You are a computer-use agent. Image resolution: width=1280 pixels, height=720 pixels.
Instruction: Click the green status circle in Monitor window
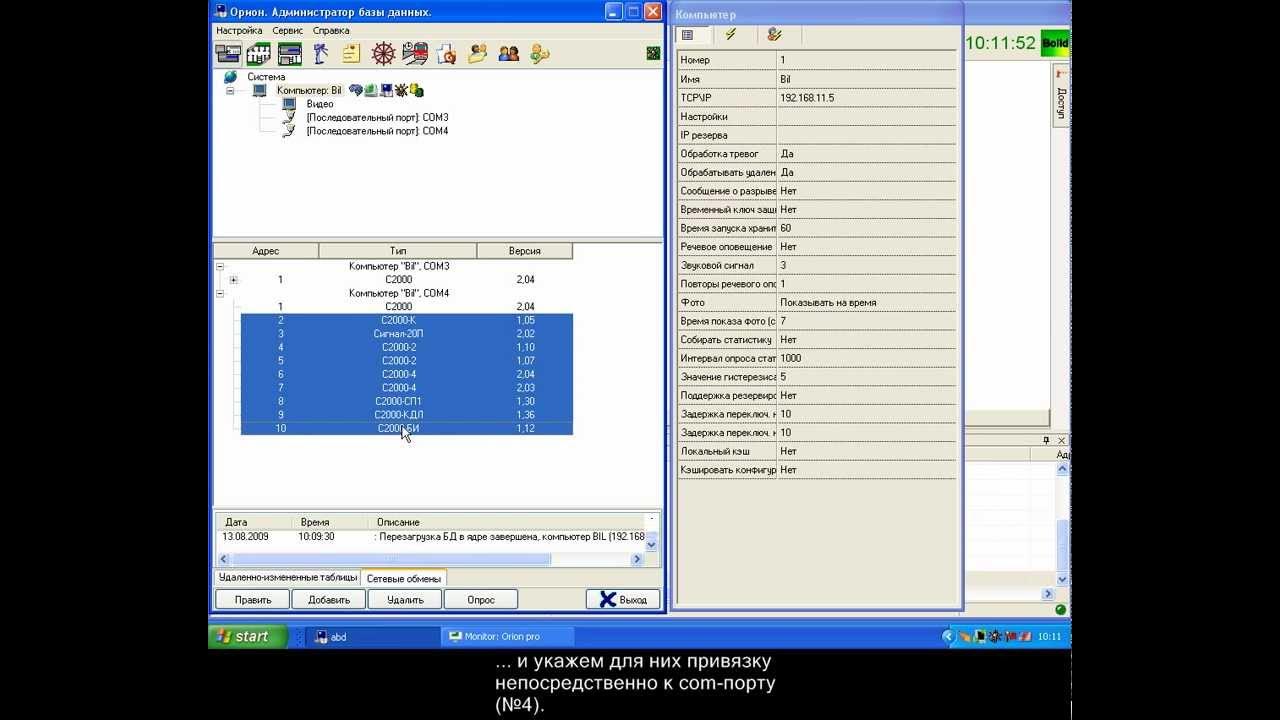1060,609
